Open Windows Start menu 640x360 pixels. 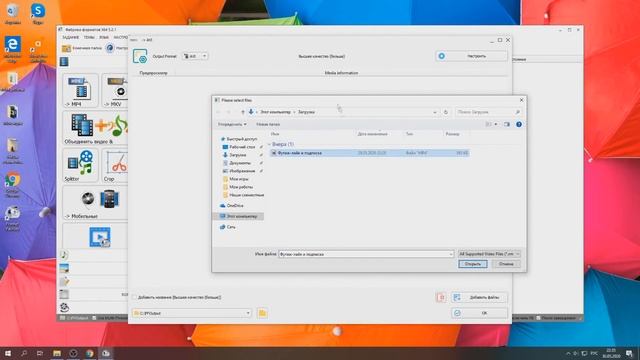8,353
